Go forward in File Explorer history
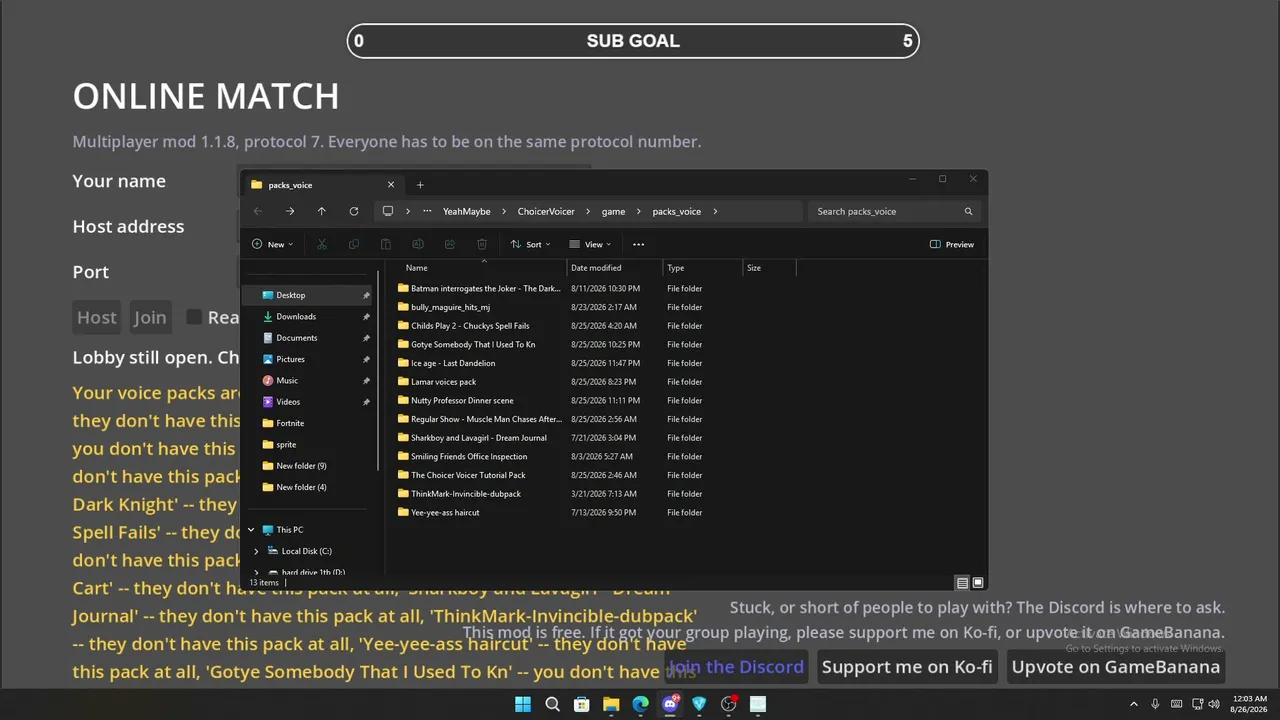Screen dimensions: 1280x720 point(290,211)
